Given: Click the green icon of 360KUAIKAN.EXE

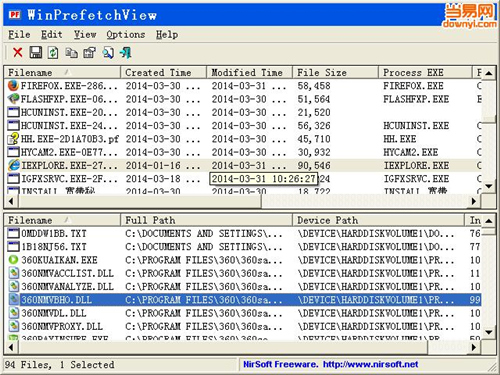Looking at the screenshot, I should 13,260.
